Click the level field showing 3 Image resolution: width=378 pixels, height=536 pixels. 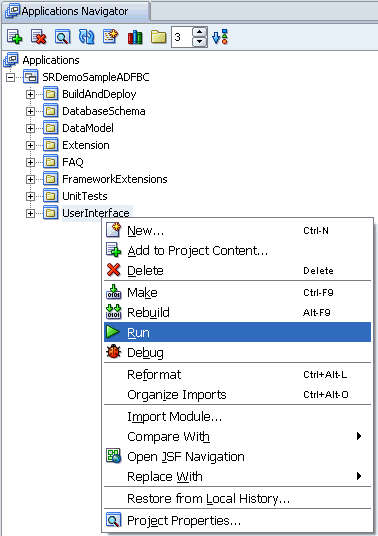tap(182, 37)
